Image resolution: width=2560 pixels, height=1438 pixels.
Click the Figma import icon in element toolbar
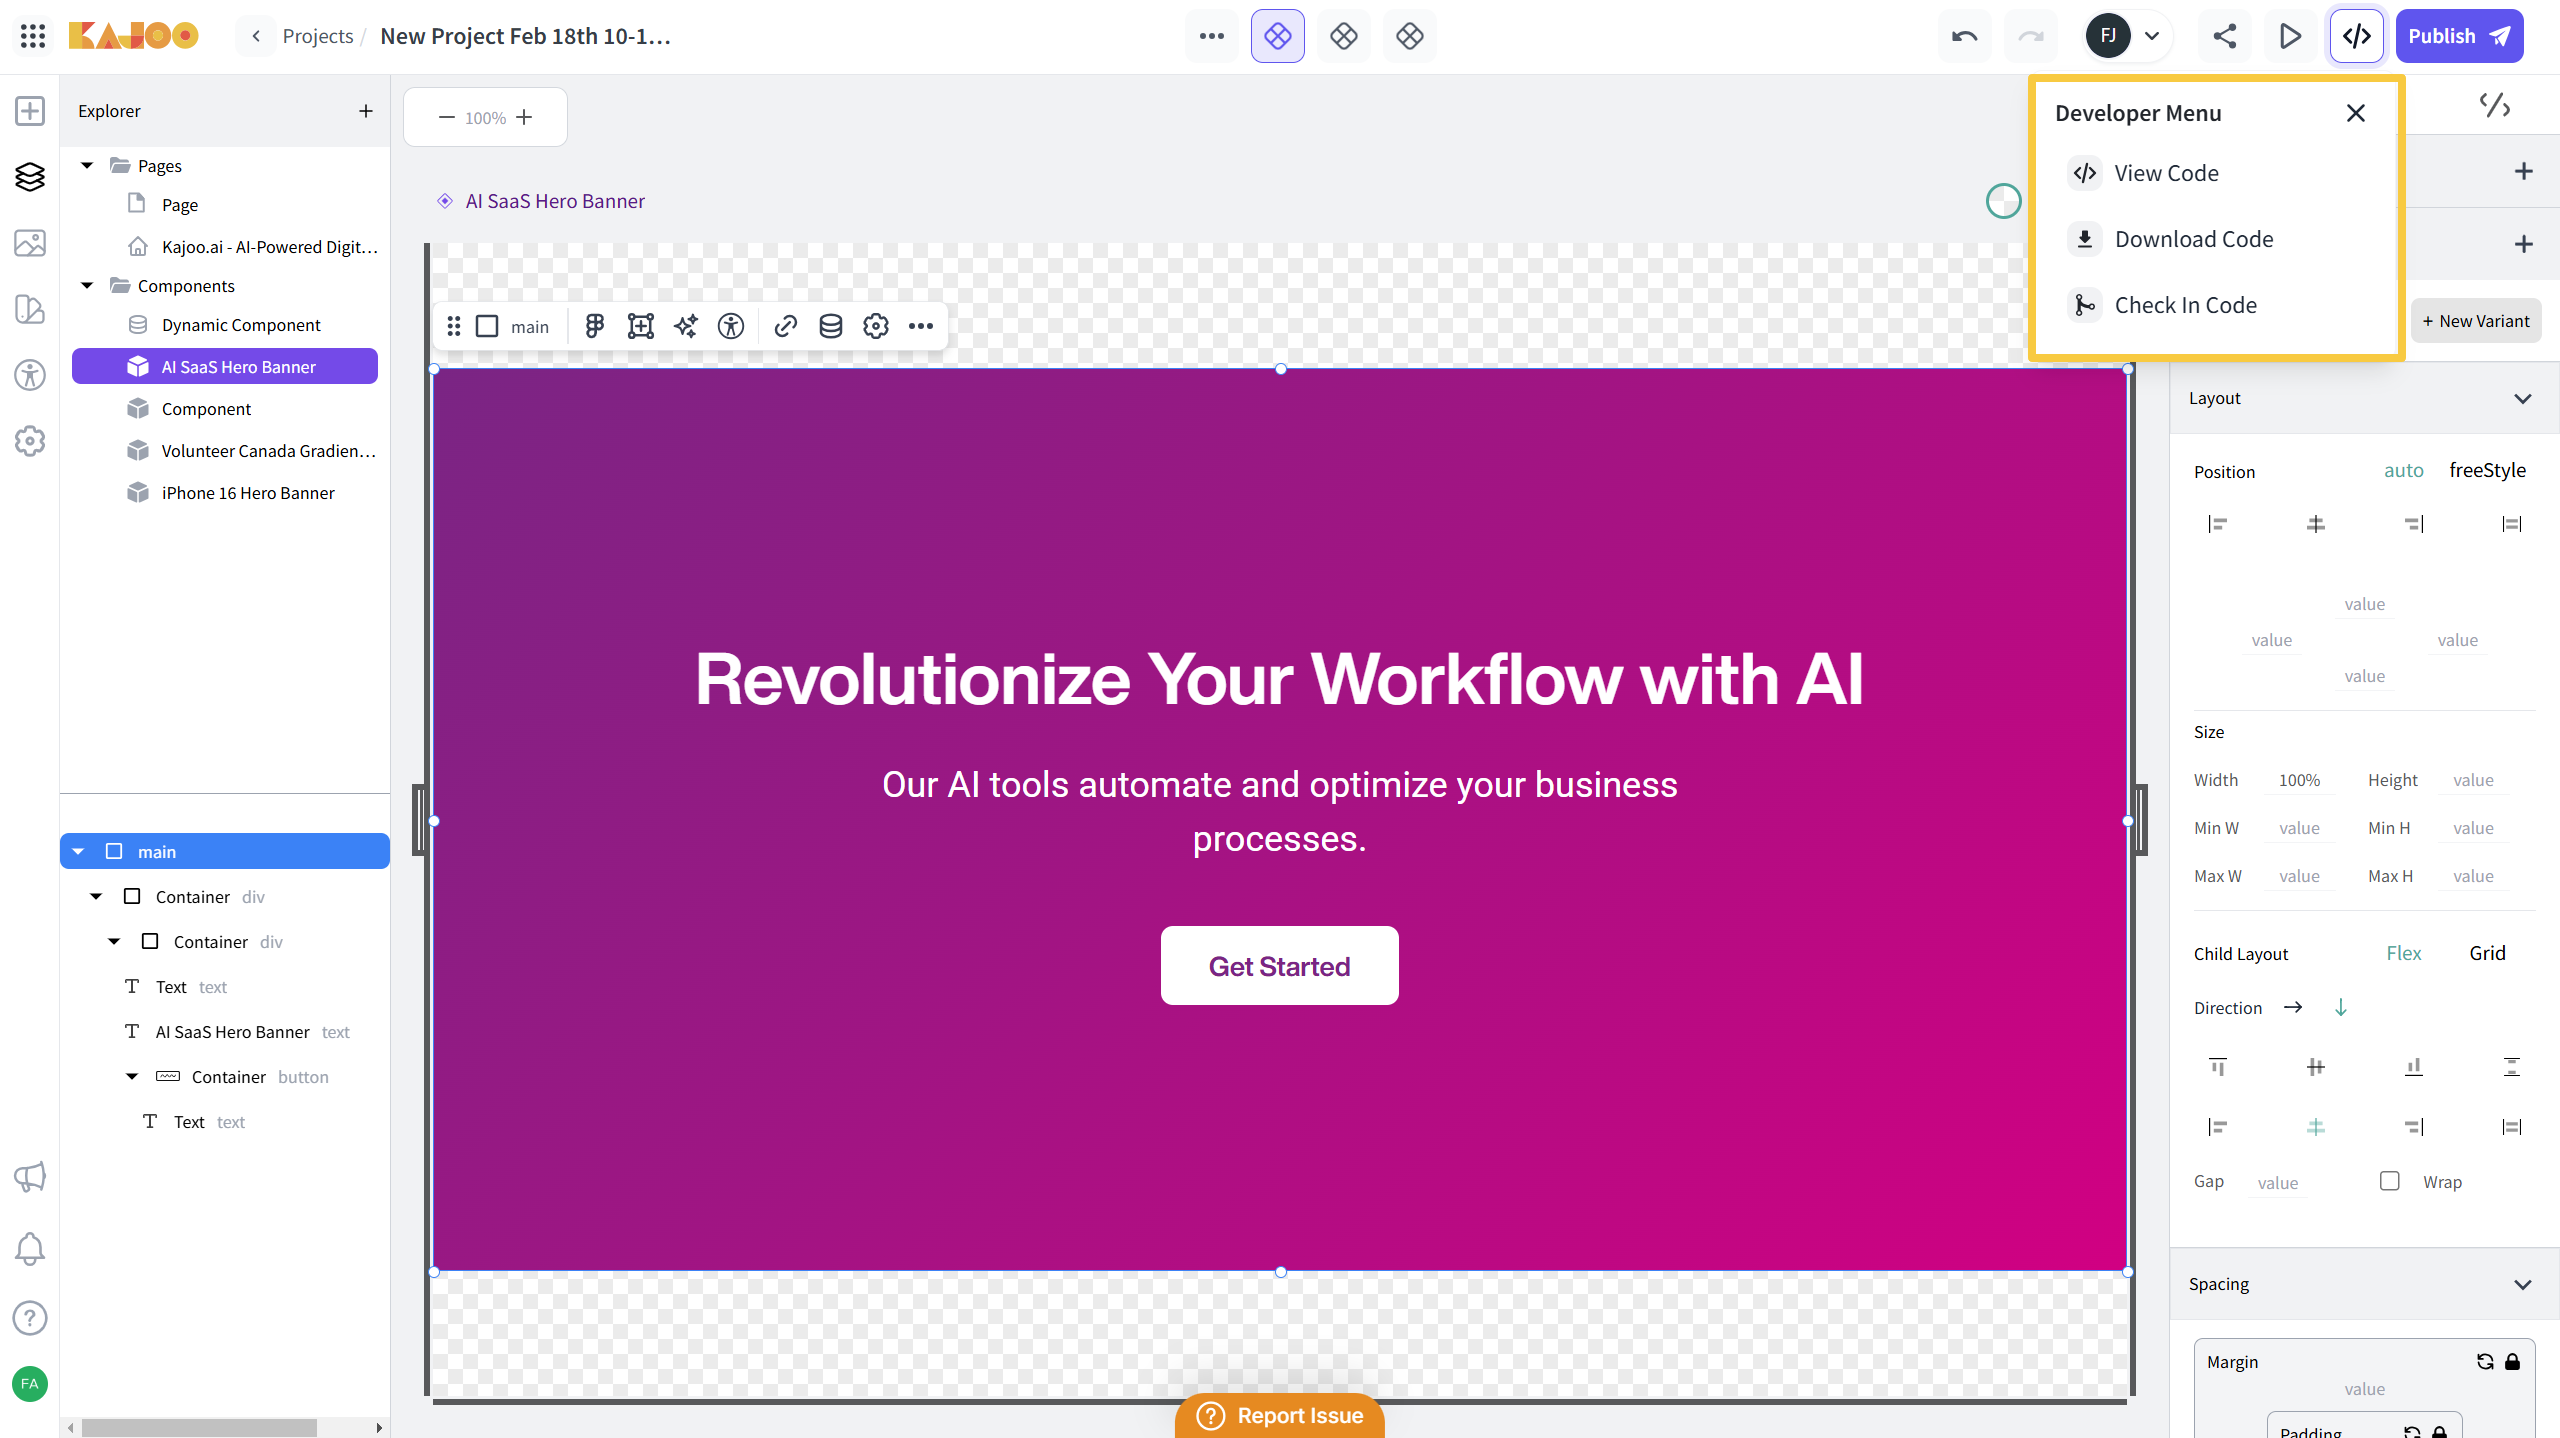595,326
